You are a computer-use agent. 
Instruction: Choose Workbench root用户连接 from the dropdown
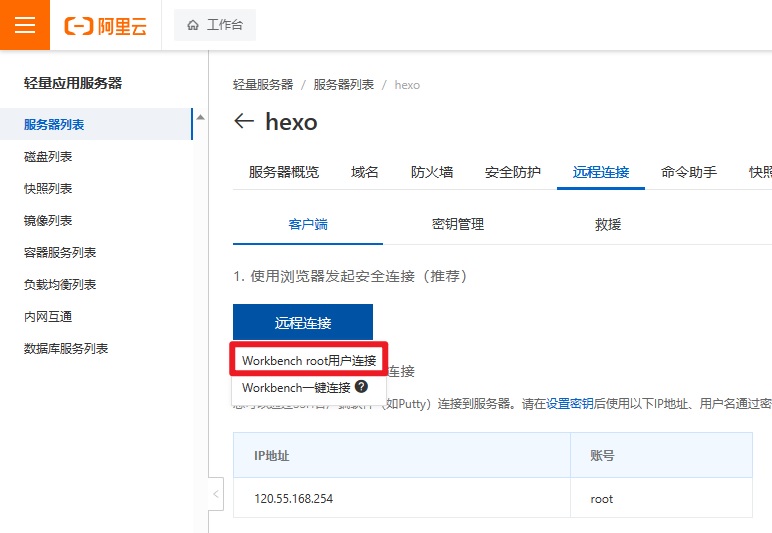pos(309,360)
